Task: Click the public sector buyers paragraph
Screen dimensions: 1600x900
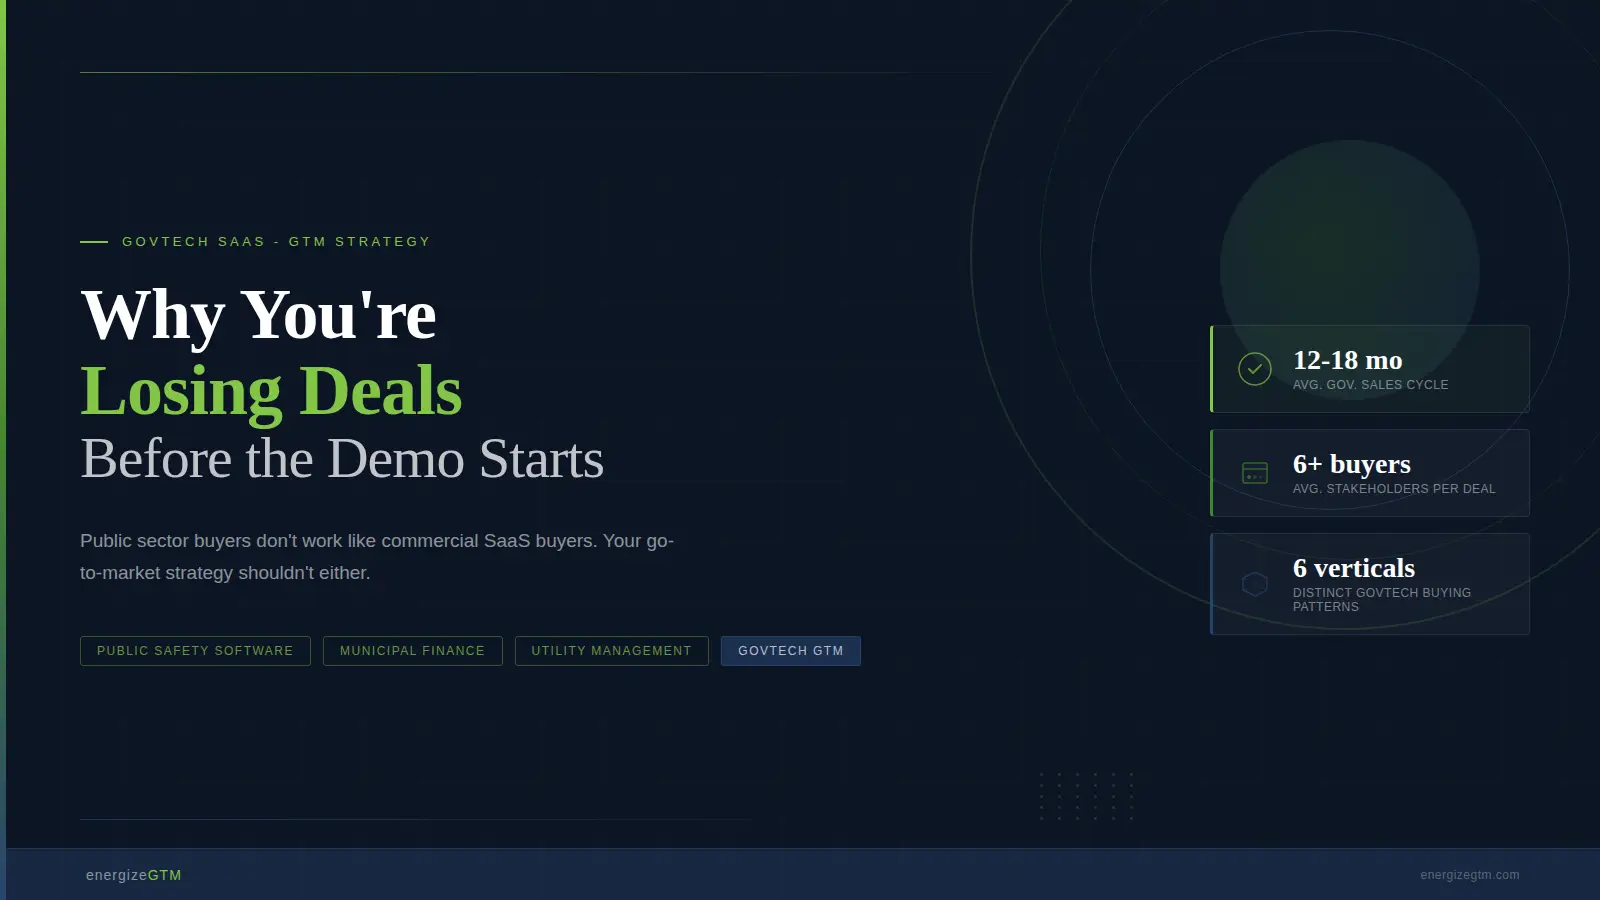Action: [376, 556]
